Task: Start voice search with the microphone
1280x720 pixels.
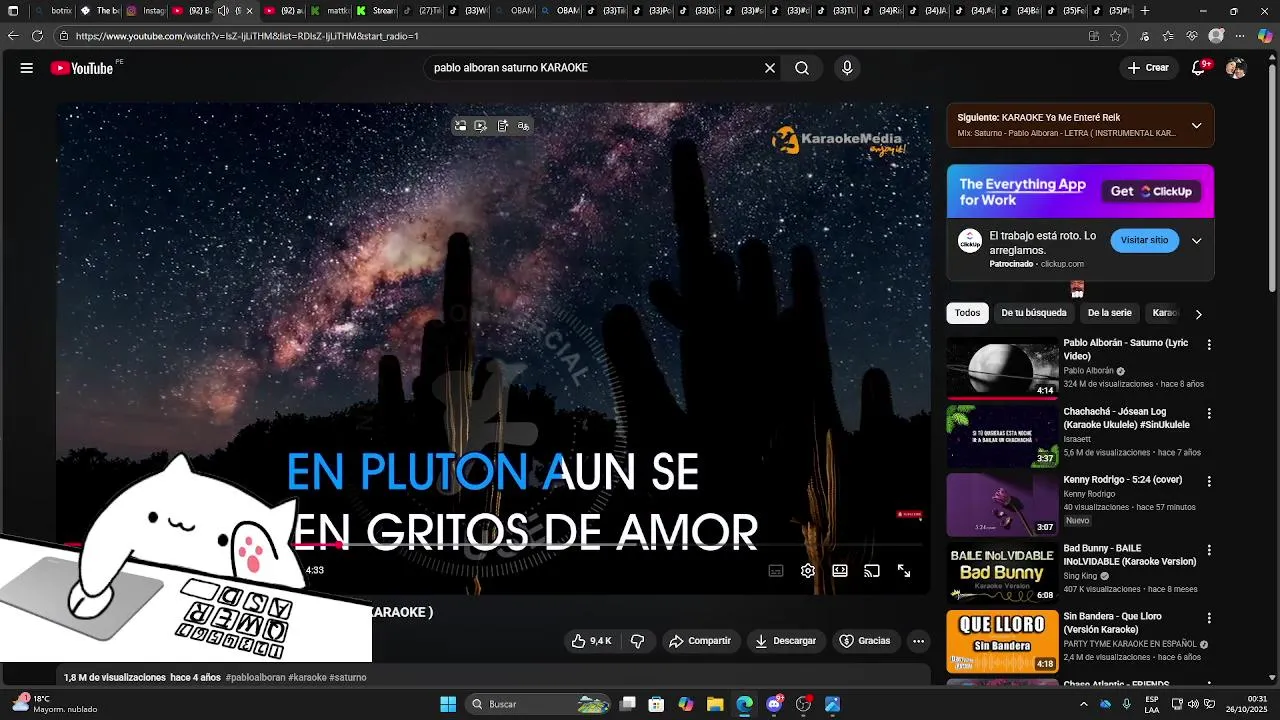Action: point(847,68)
